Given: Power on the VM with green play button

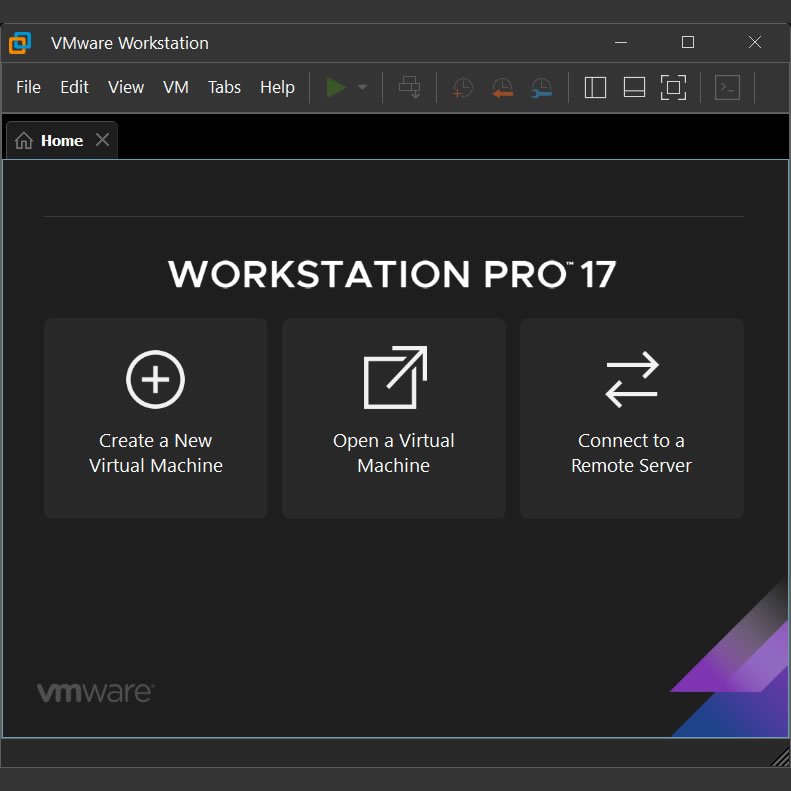Looking at the screenshot, I should (336, 87).
